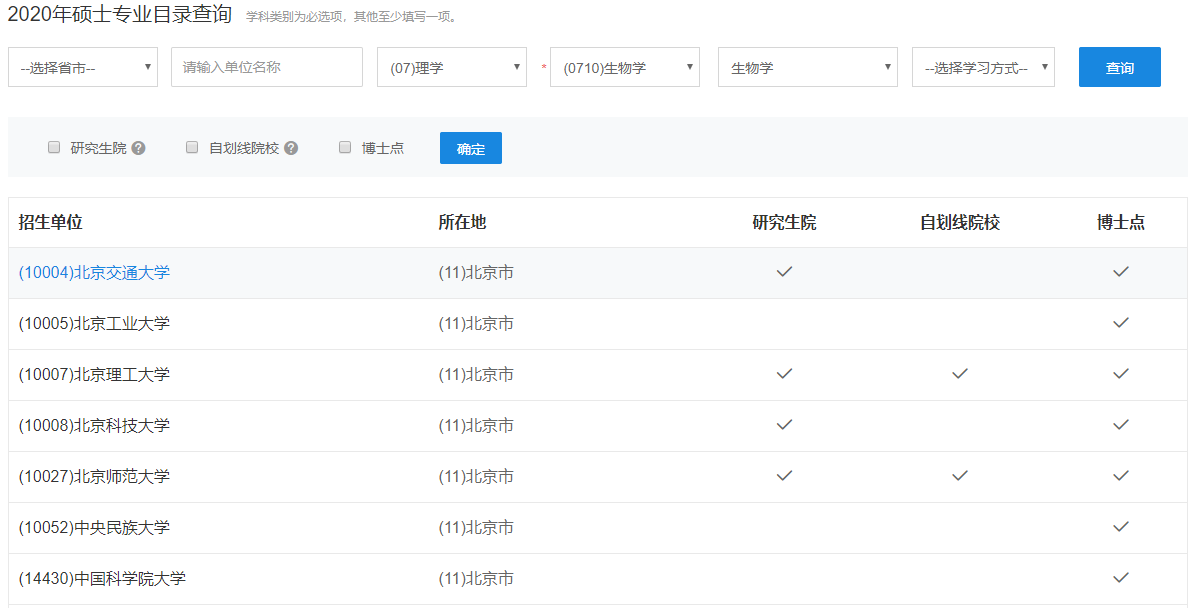Viewport: 1197px width, 608px height.
Task: Tick the 研究生院 filter checkbox
Action: point(54,147)
